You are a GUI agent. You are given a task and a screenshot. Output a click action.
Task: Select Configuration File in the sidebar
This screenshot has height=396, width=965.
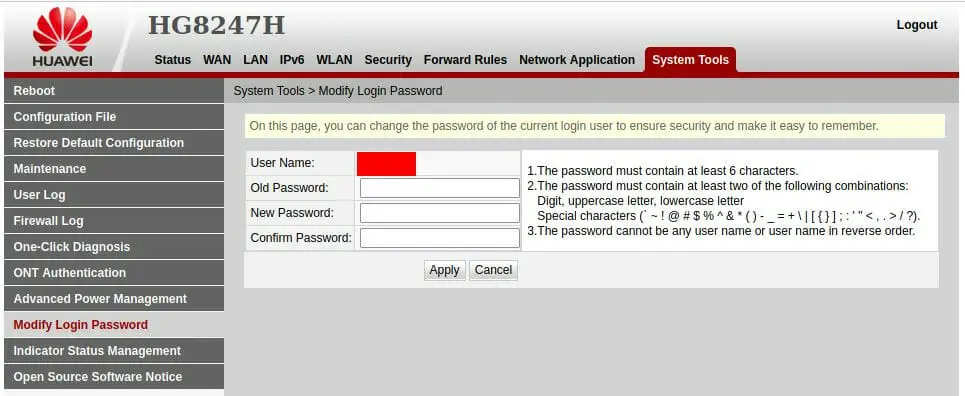[x=114, y=116]
